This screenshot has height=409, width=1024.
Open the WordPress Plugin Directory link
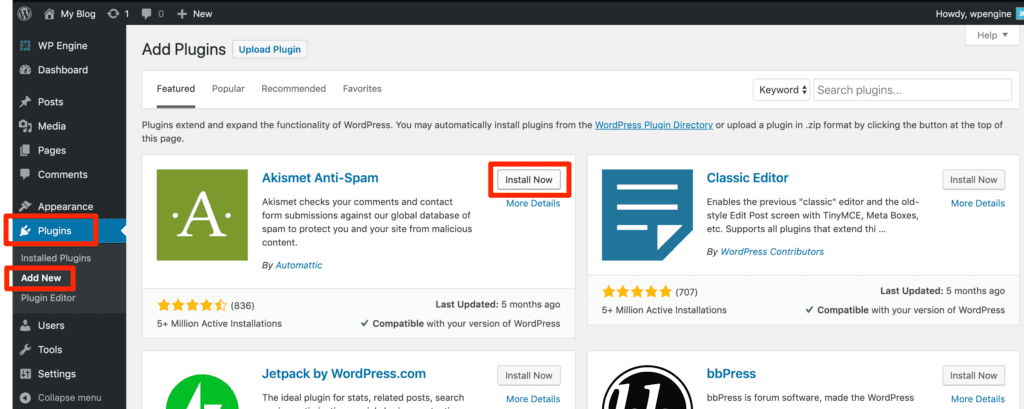click(x=653, y=125)
